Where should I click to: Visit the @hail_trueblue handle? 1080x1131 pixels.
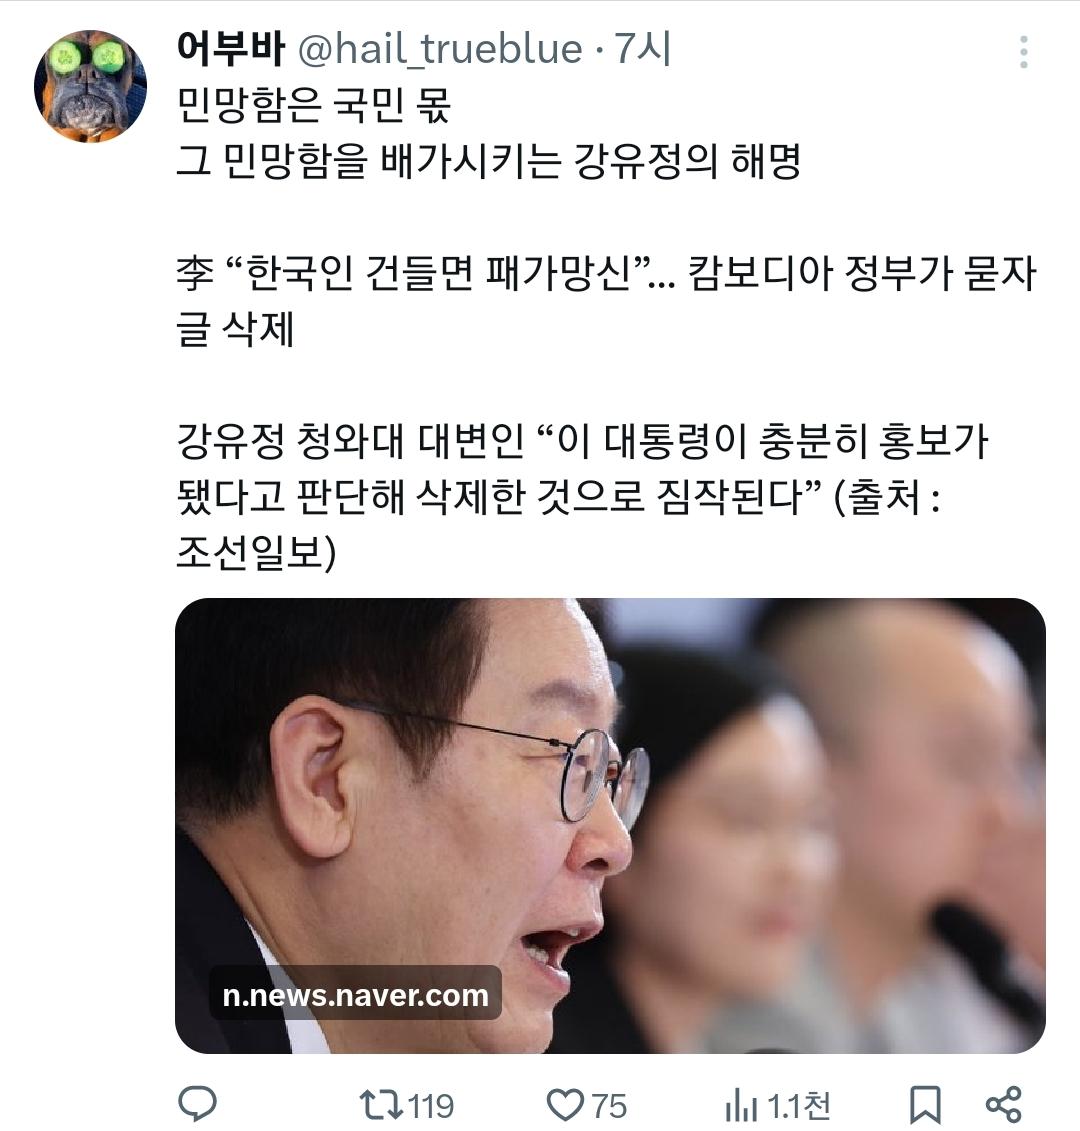tap(439, 49)
